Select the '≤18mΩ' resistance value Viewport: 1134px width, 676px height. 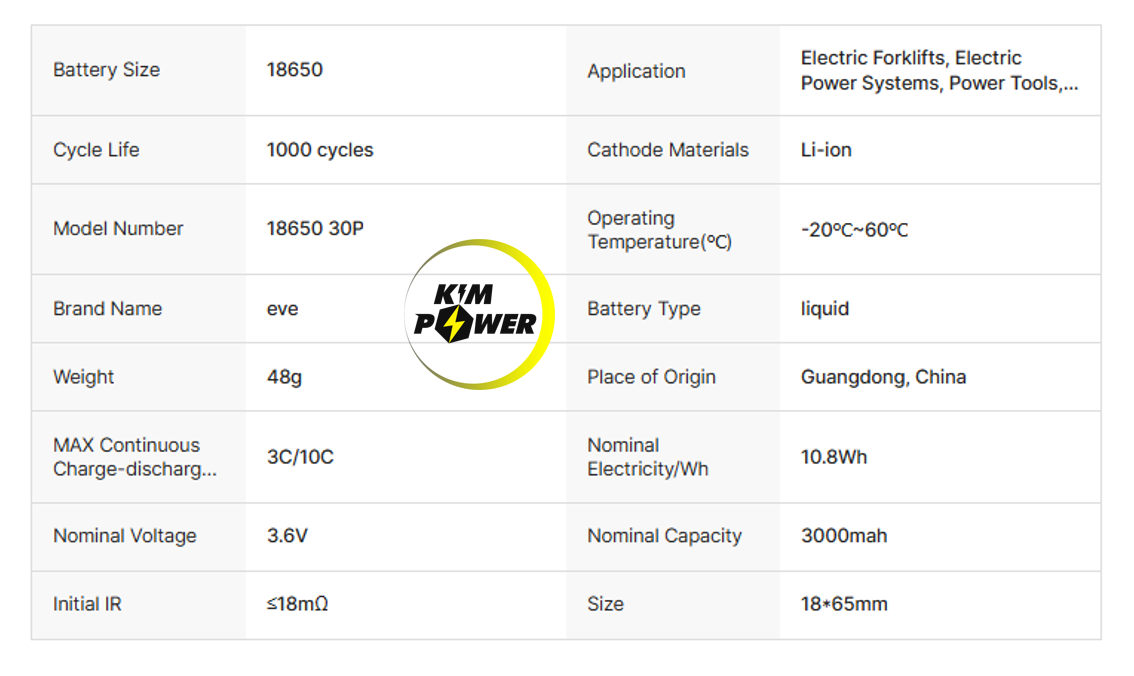tap(297, 604)
